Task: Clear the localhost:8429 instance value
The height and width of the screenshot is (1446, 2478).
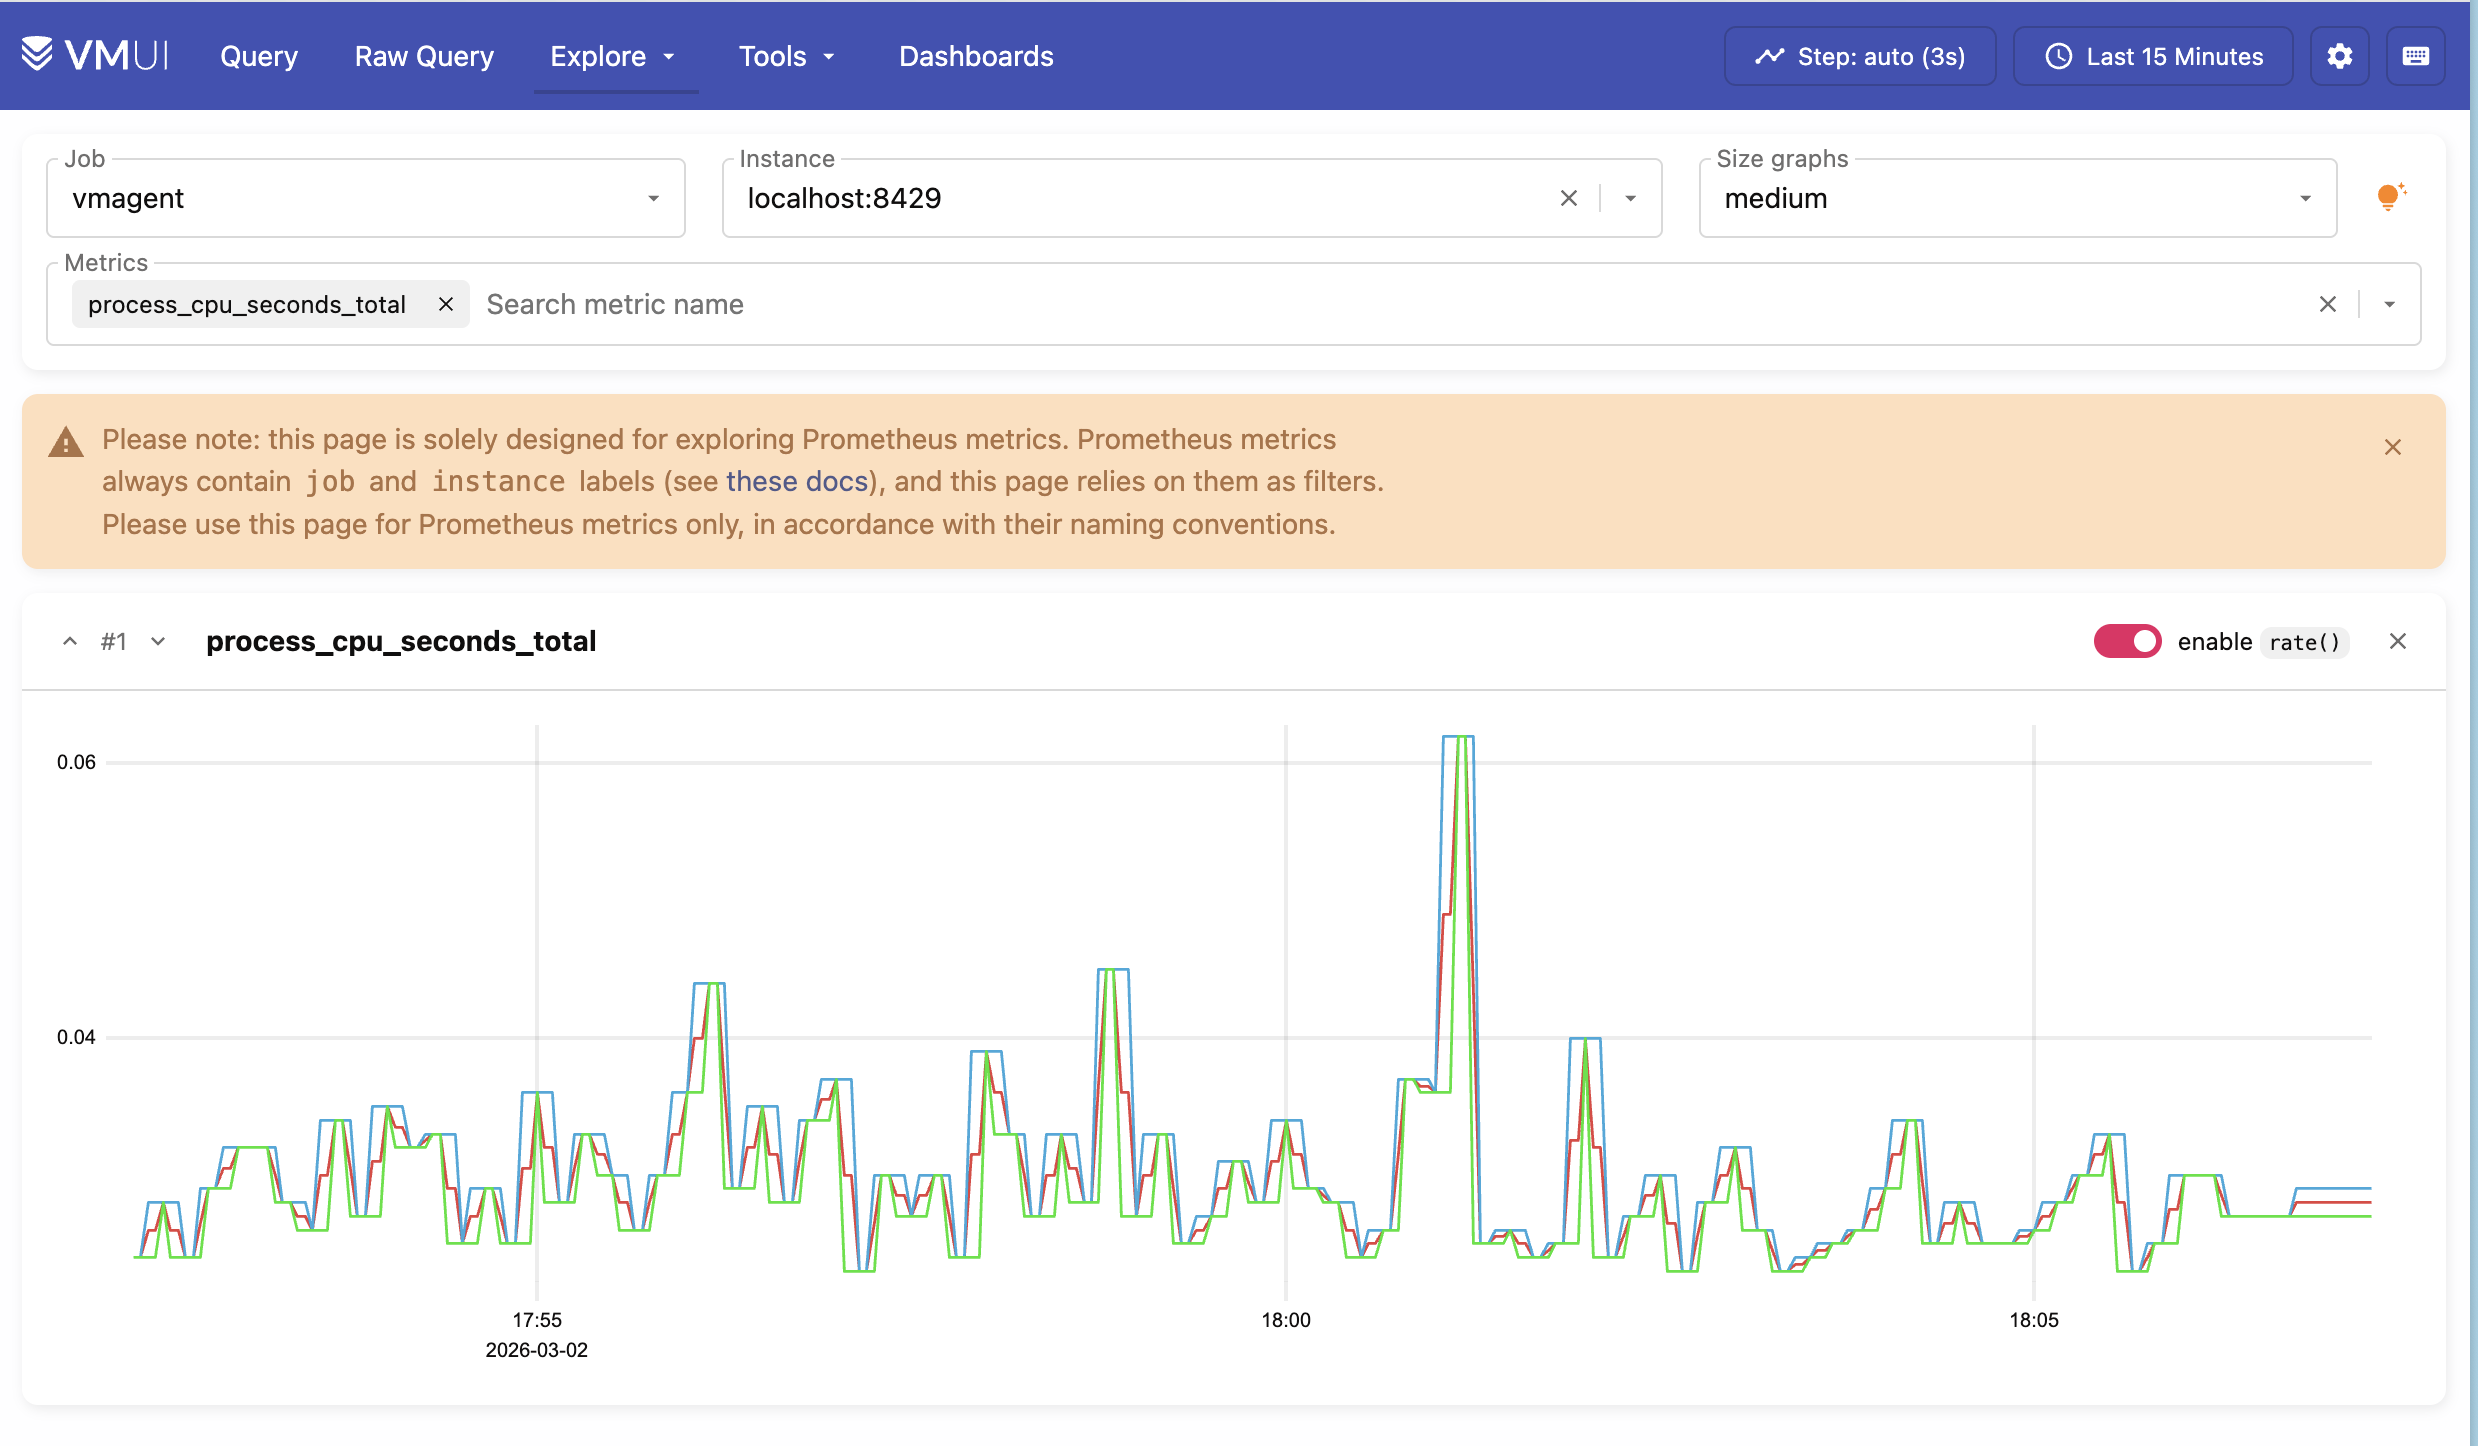Action: point(1569,198)
